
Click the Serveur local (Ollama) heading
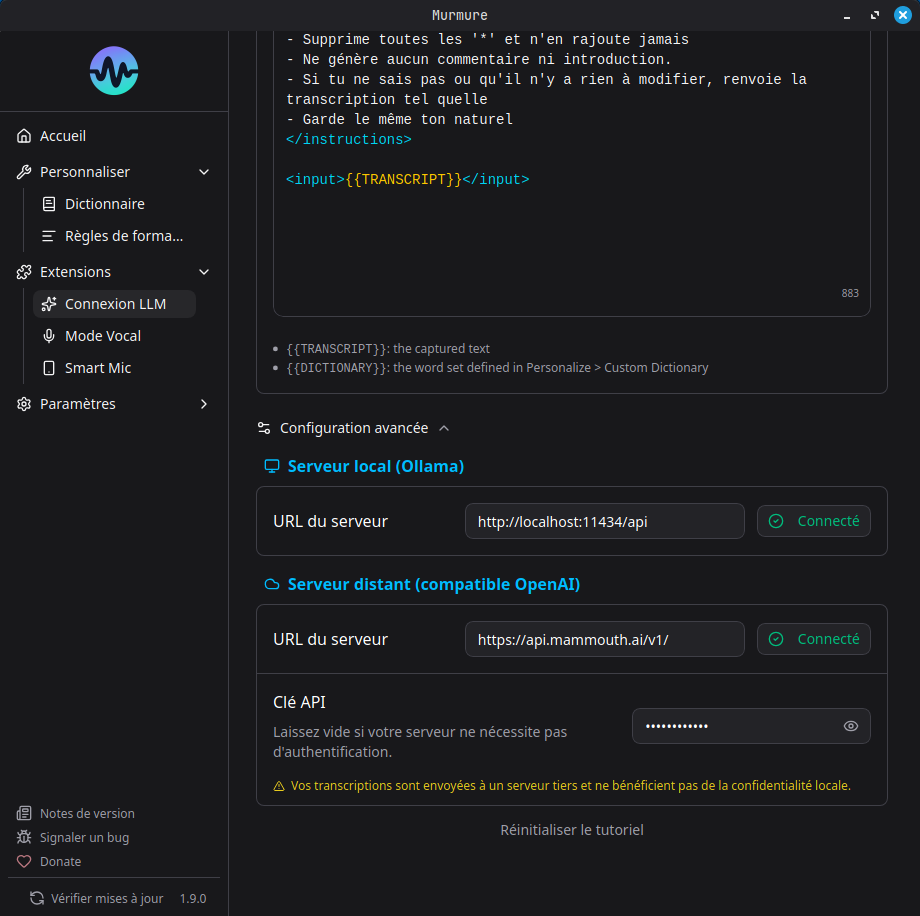376,467
